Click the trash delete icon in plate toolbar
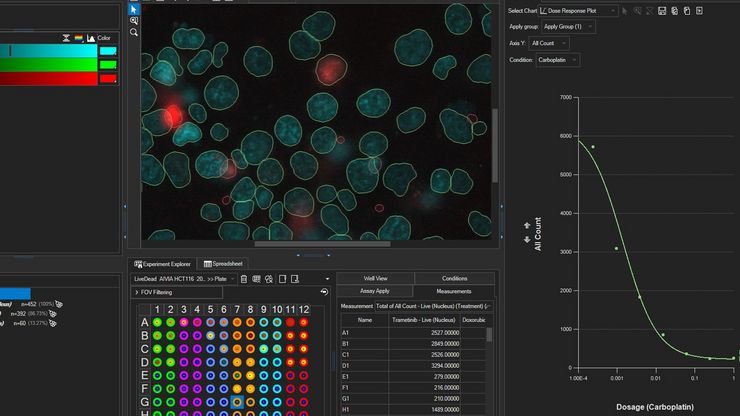Viewport: 740px width, 416px height. (244, 279)
